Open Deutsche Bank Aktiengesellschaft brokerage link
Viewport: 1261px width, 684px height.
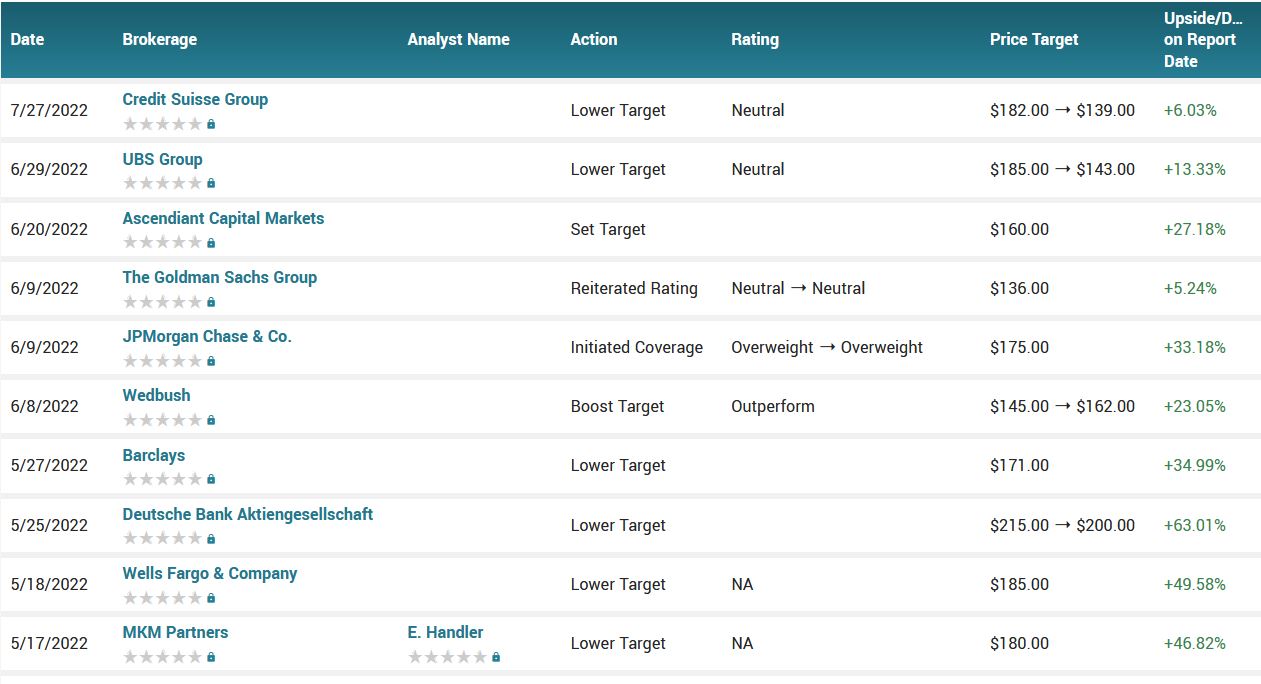coord(248,515)
